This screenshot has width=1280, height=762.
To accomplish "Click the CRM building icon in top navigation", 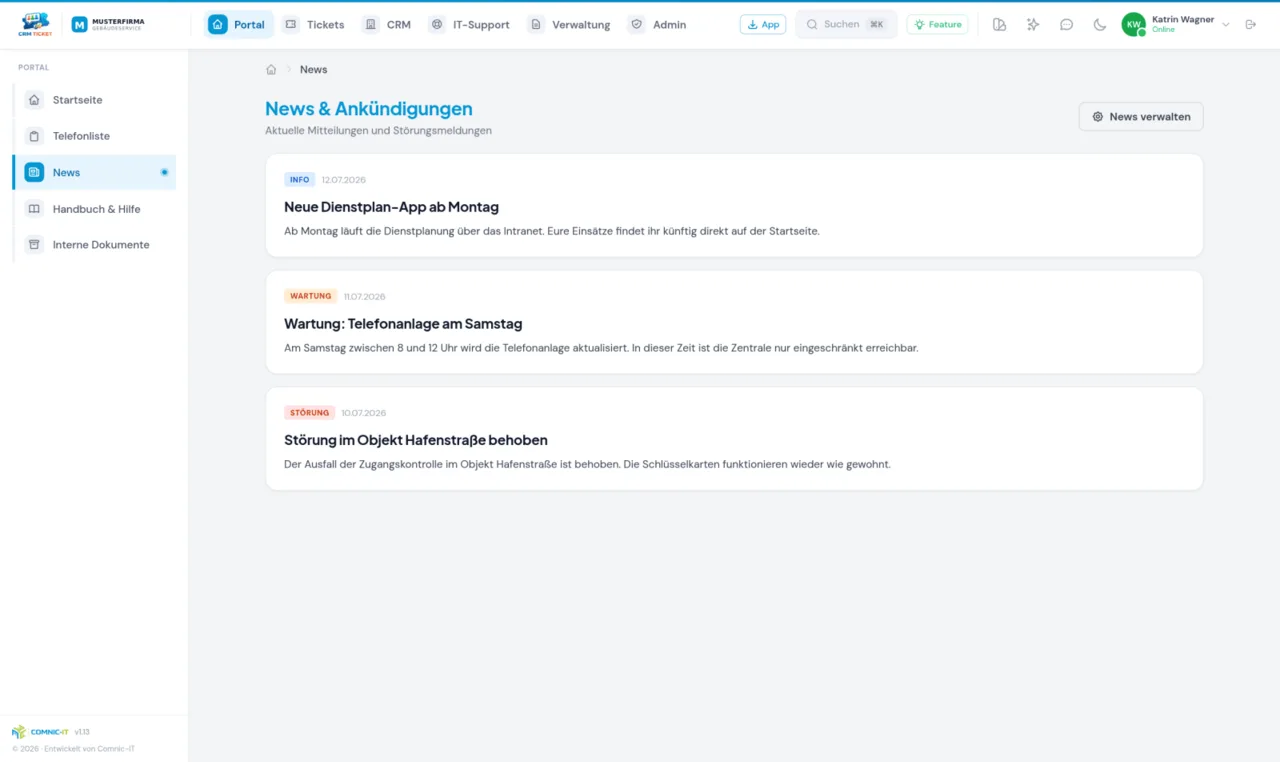I will pos(370,25).
